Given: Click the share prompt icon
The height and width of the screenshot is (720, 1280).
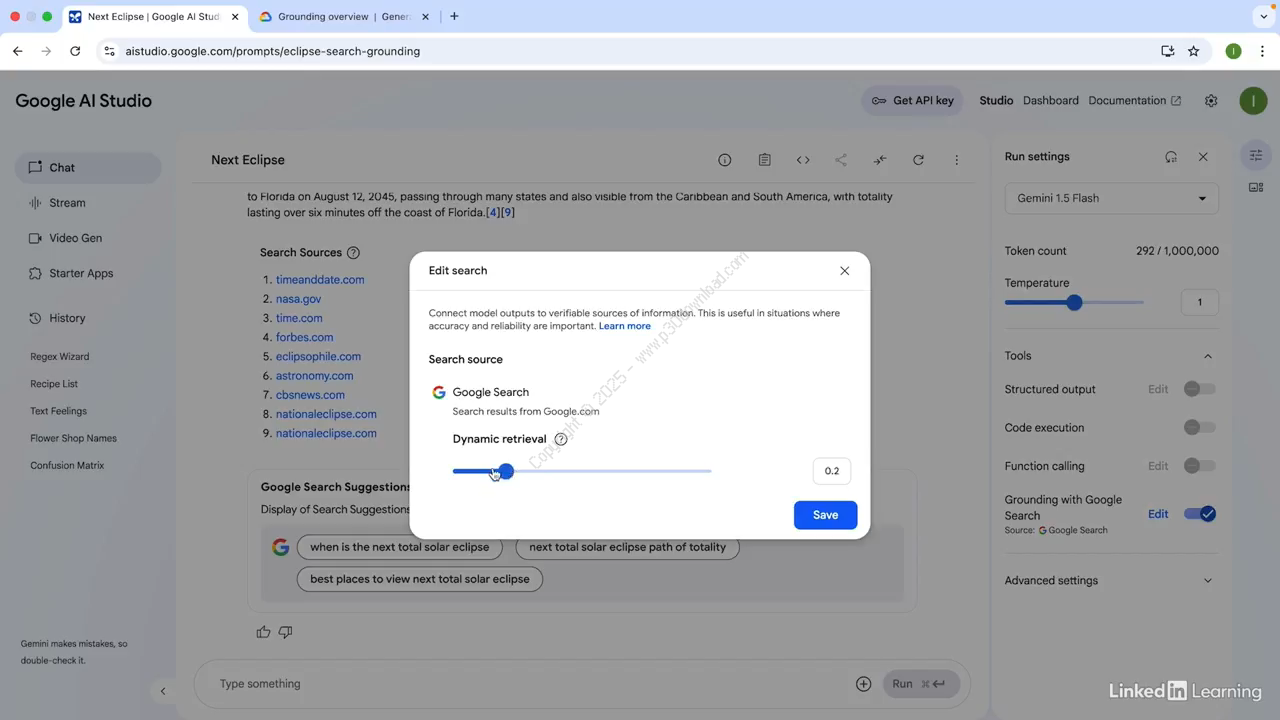Looking at the screenshot, I should pos(841,160).
